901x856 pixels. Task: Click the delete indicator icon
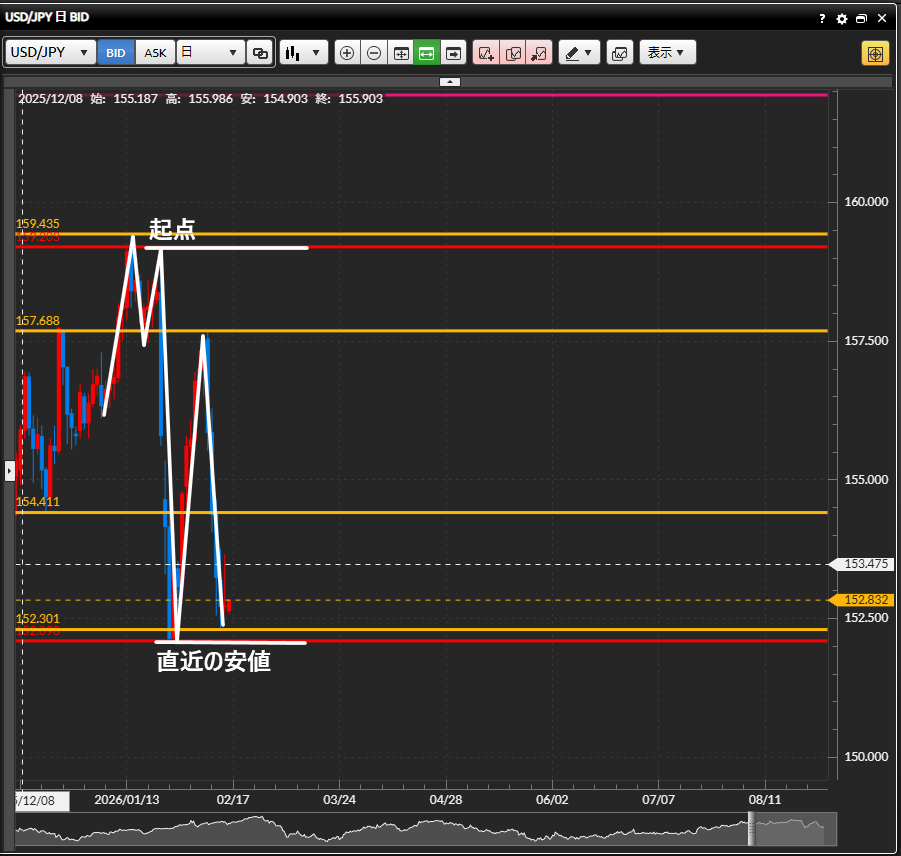[539, 53]
